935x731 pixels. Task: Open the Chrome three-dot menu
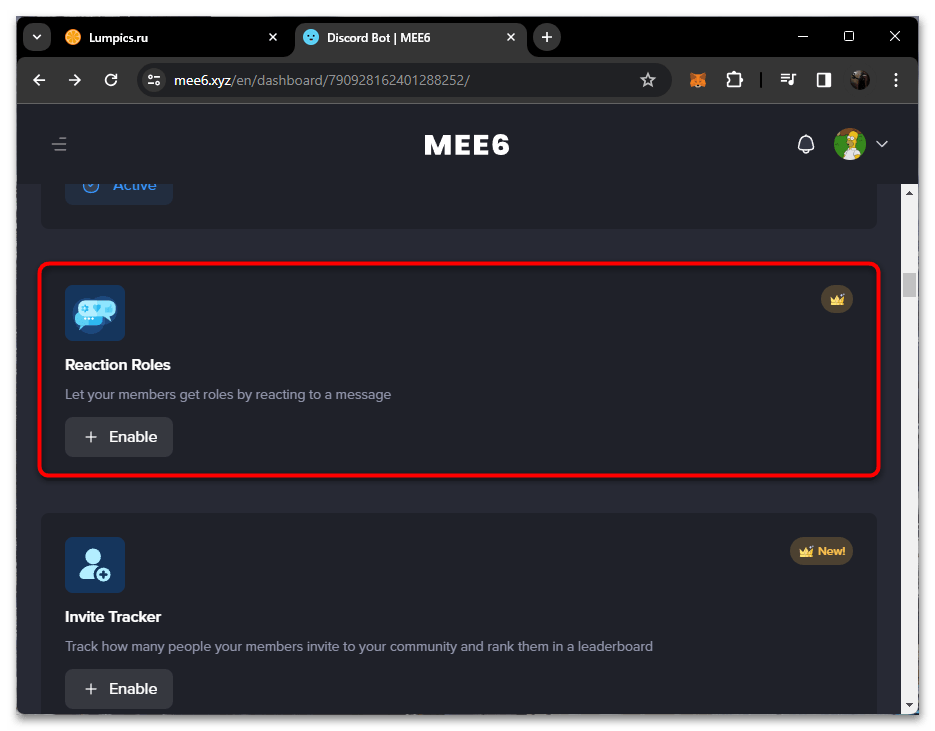(895, 80)
